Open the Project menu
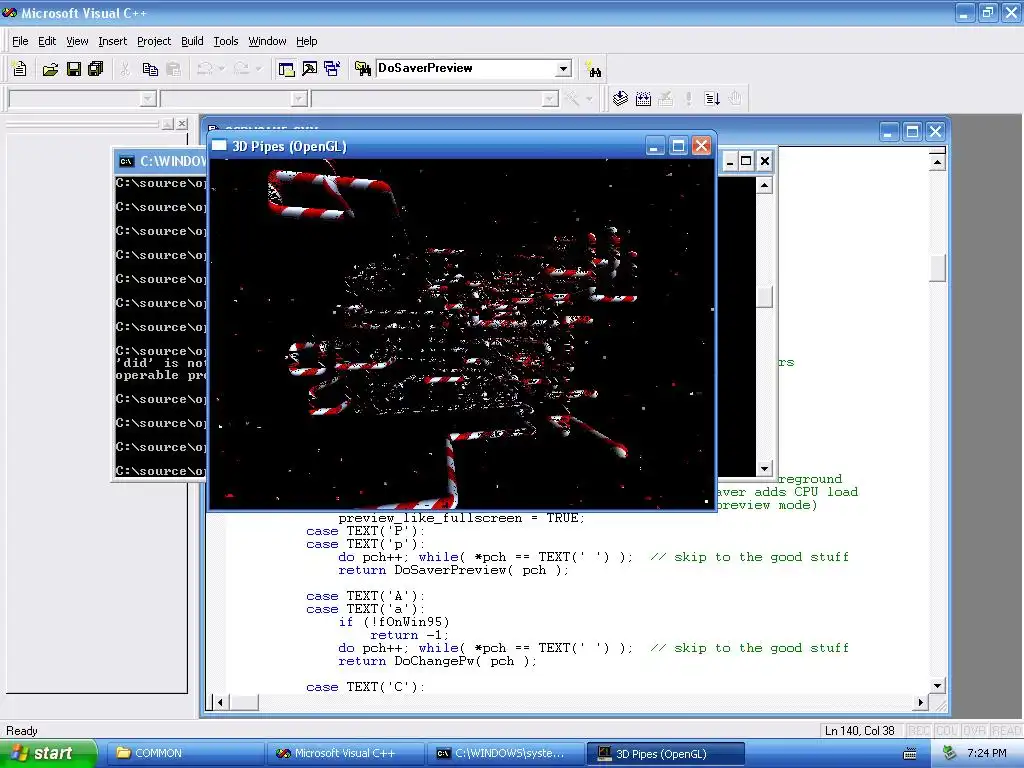Viewport: 1024px width, 768px height. click(x=154, y=41)
